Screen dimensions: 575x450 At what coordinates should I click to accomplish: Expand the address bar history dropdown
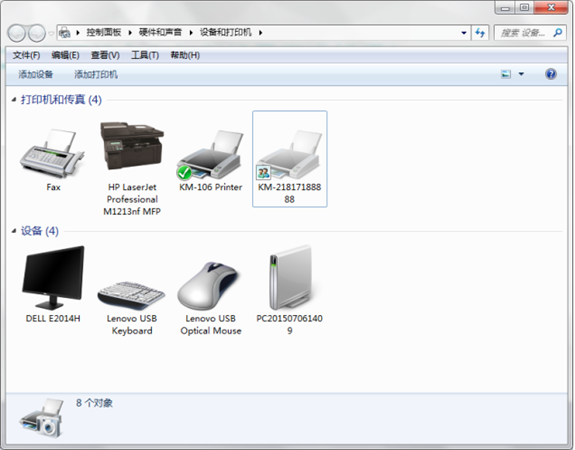(x=464, y=33)
